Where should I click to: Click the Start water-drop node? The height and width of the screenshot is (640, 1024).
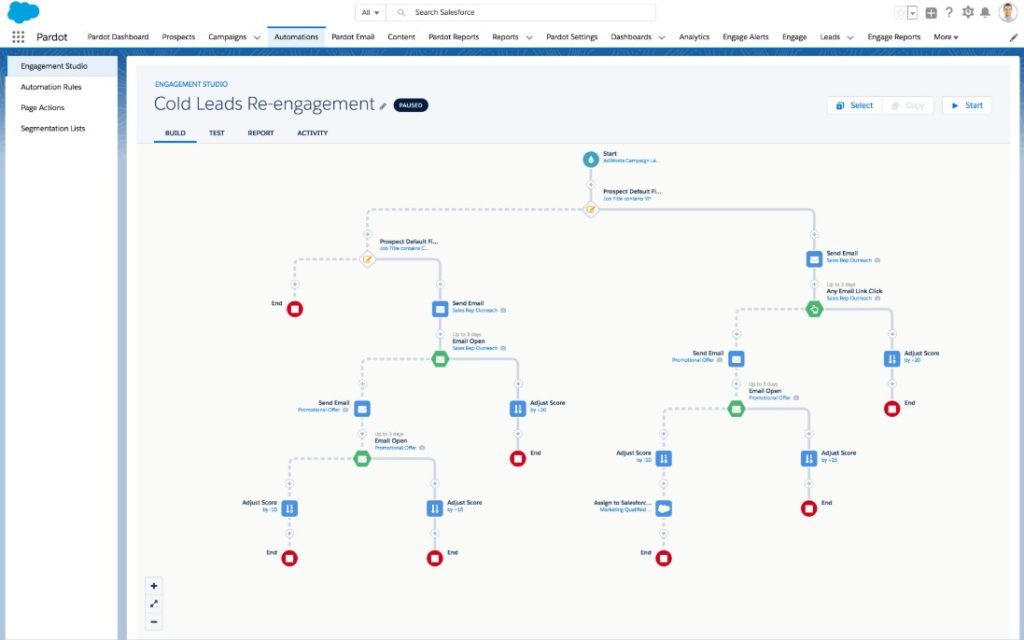pos(590,159)
